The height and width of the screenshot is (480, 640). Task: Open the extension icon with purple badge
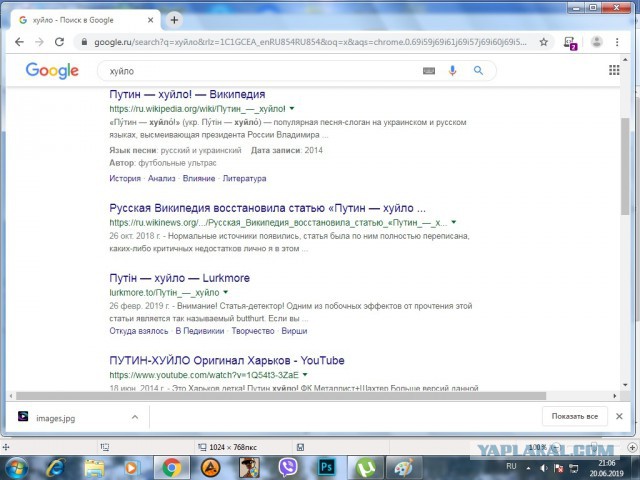(x=570, y=43)
